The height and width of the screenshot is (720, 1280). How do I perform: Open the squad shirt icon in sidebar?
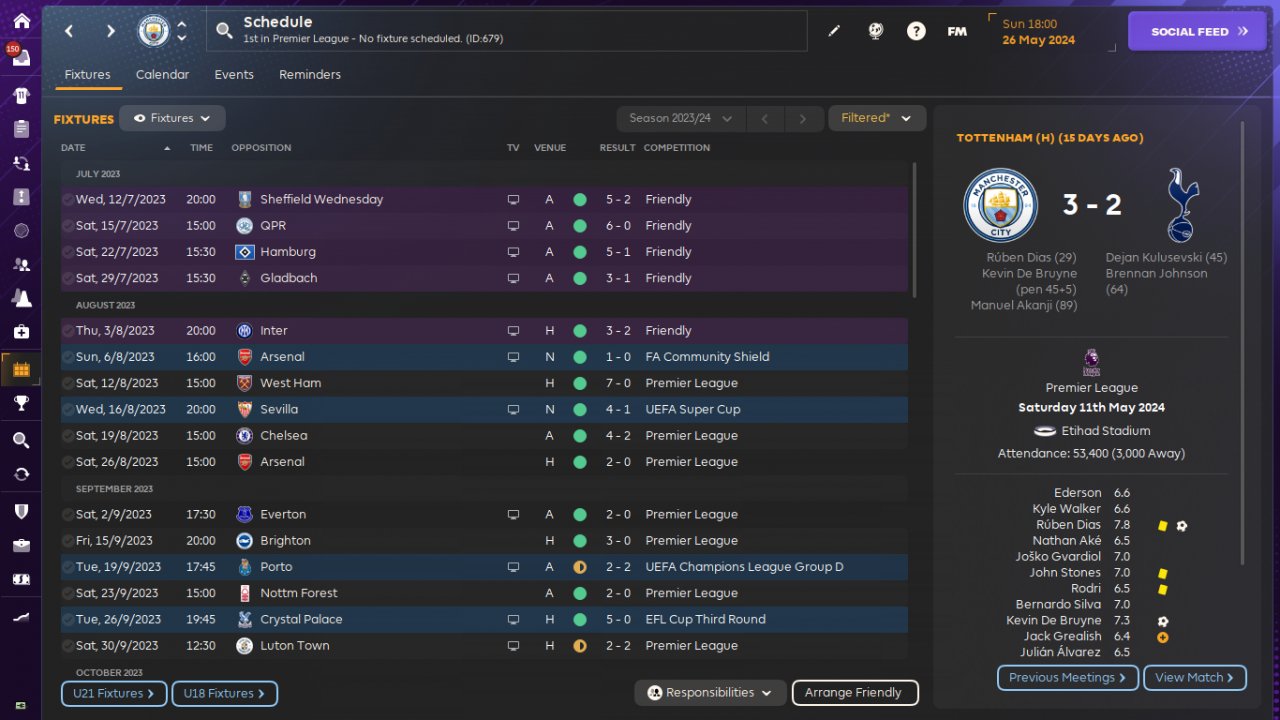pyautogui.click(x=21, y=96)
